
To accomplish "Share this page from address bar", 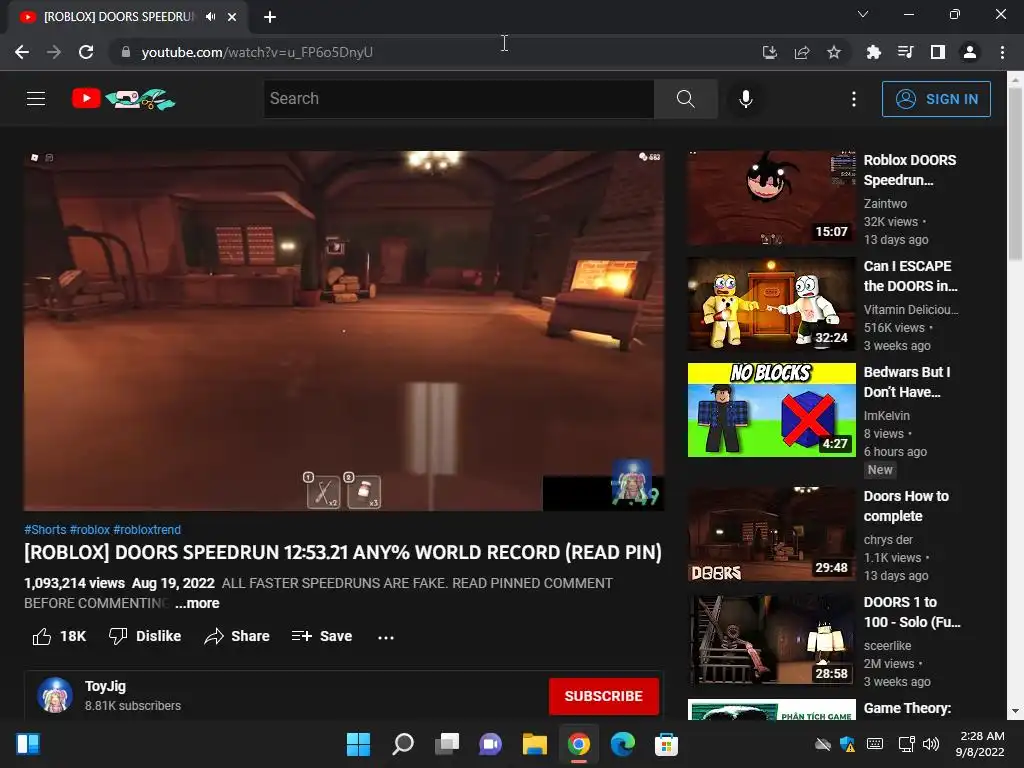I will pos(802,52).
